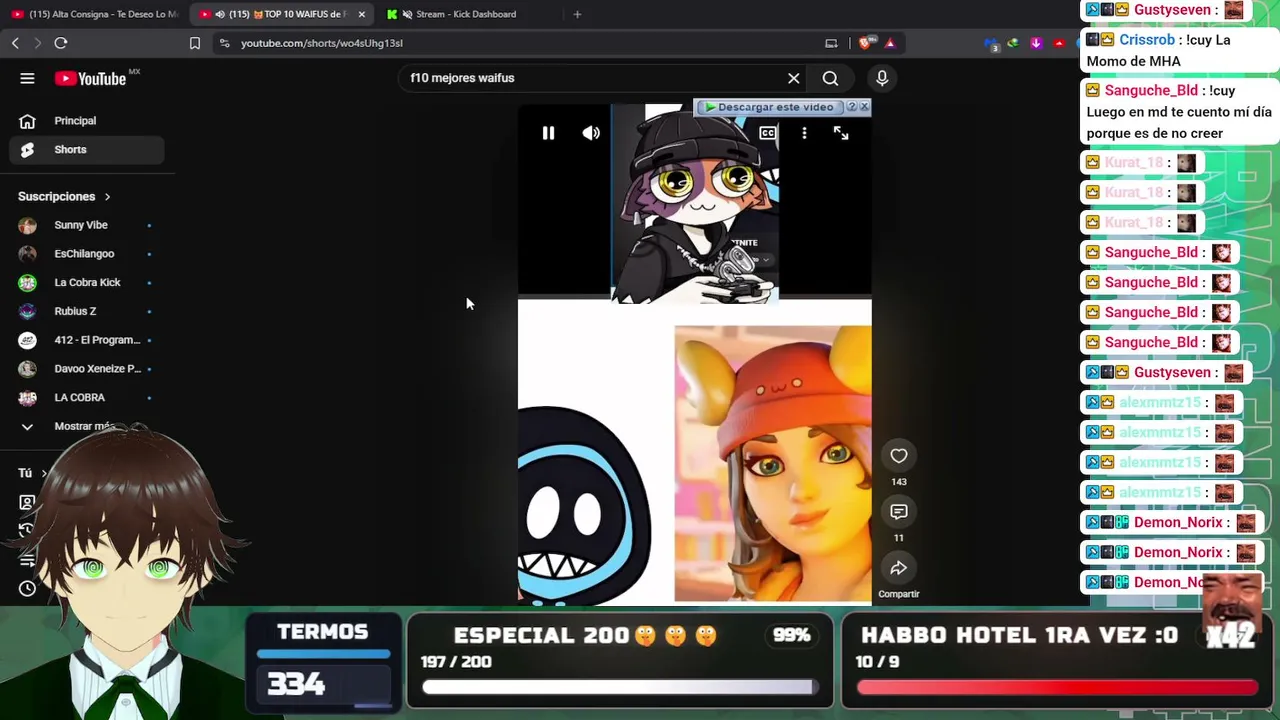Like the Short with the heart icon
The height and width of the screenshot is (720, 1280).
899,456
